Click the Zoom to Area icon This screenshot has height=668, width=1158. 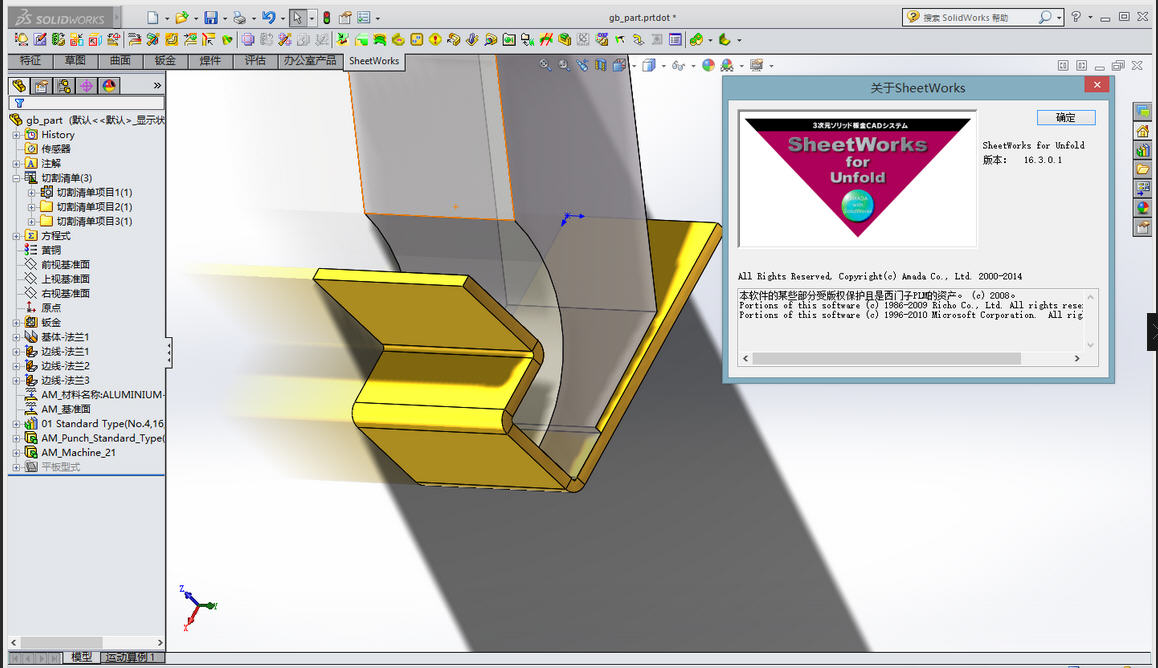564,65
